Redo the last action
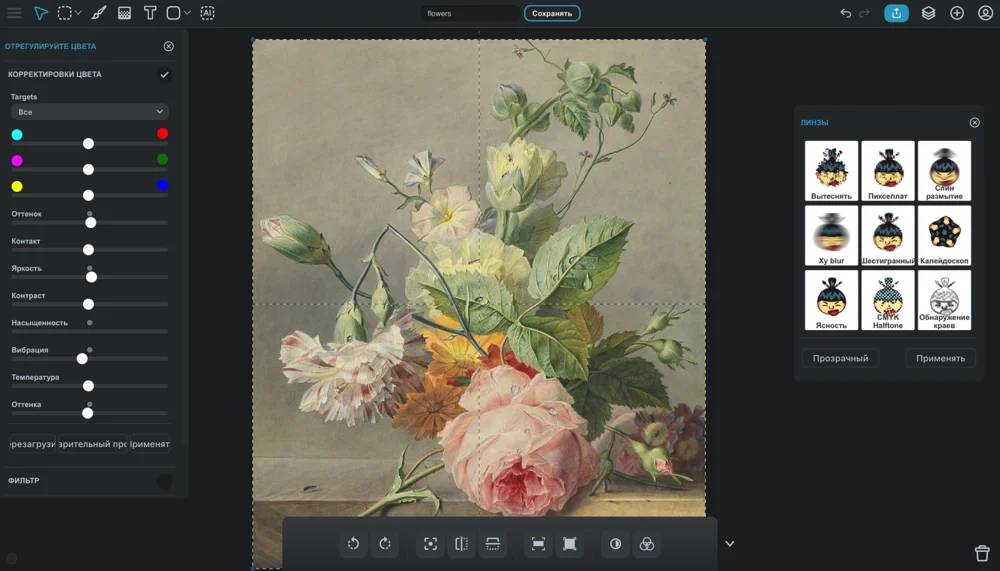The image size is (1000, 571). (x=864, y=13)
